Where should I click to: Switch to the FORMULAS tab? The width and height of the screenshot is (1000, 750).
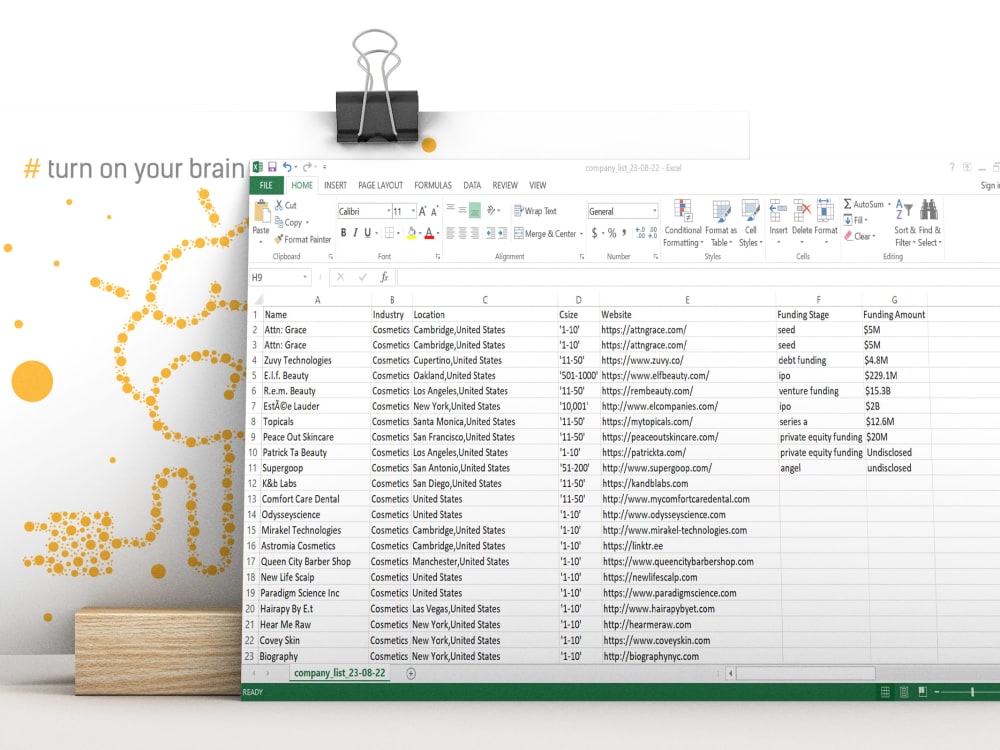[433, 185]
